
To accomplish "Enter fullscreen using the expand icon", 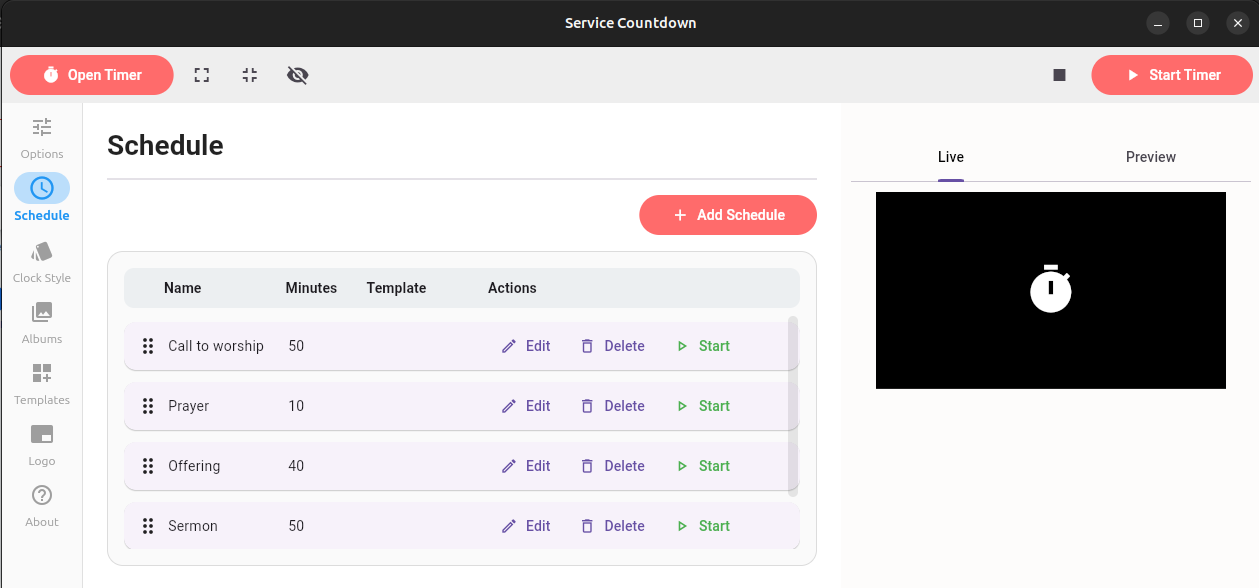I will coord(202,75).
